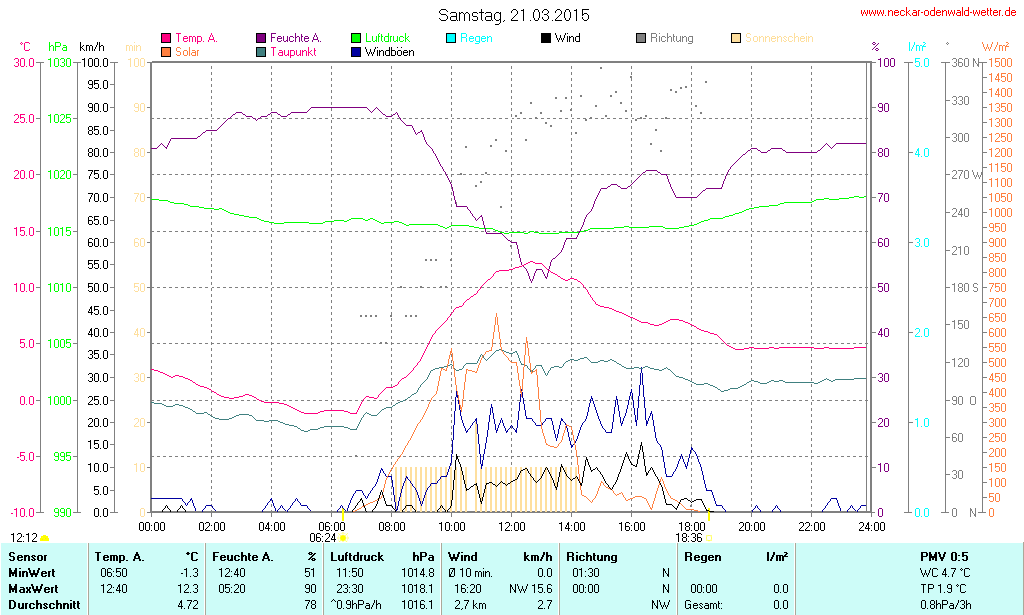Click the chart title Samstag, 21.03.2015
The width and height of the screenshot is (1024, 615).
(x=514, y=16)
